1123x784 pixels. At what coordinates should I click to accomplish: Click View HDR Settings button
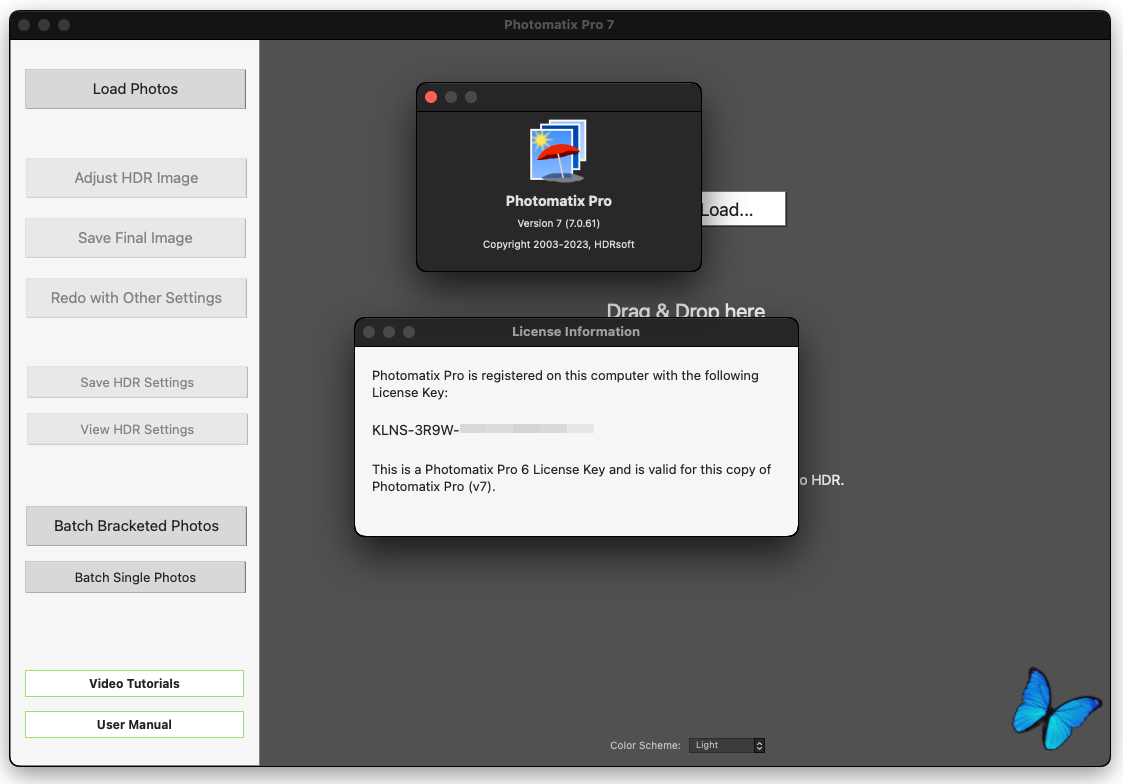pyautogui.click(x=138, y=429)
